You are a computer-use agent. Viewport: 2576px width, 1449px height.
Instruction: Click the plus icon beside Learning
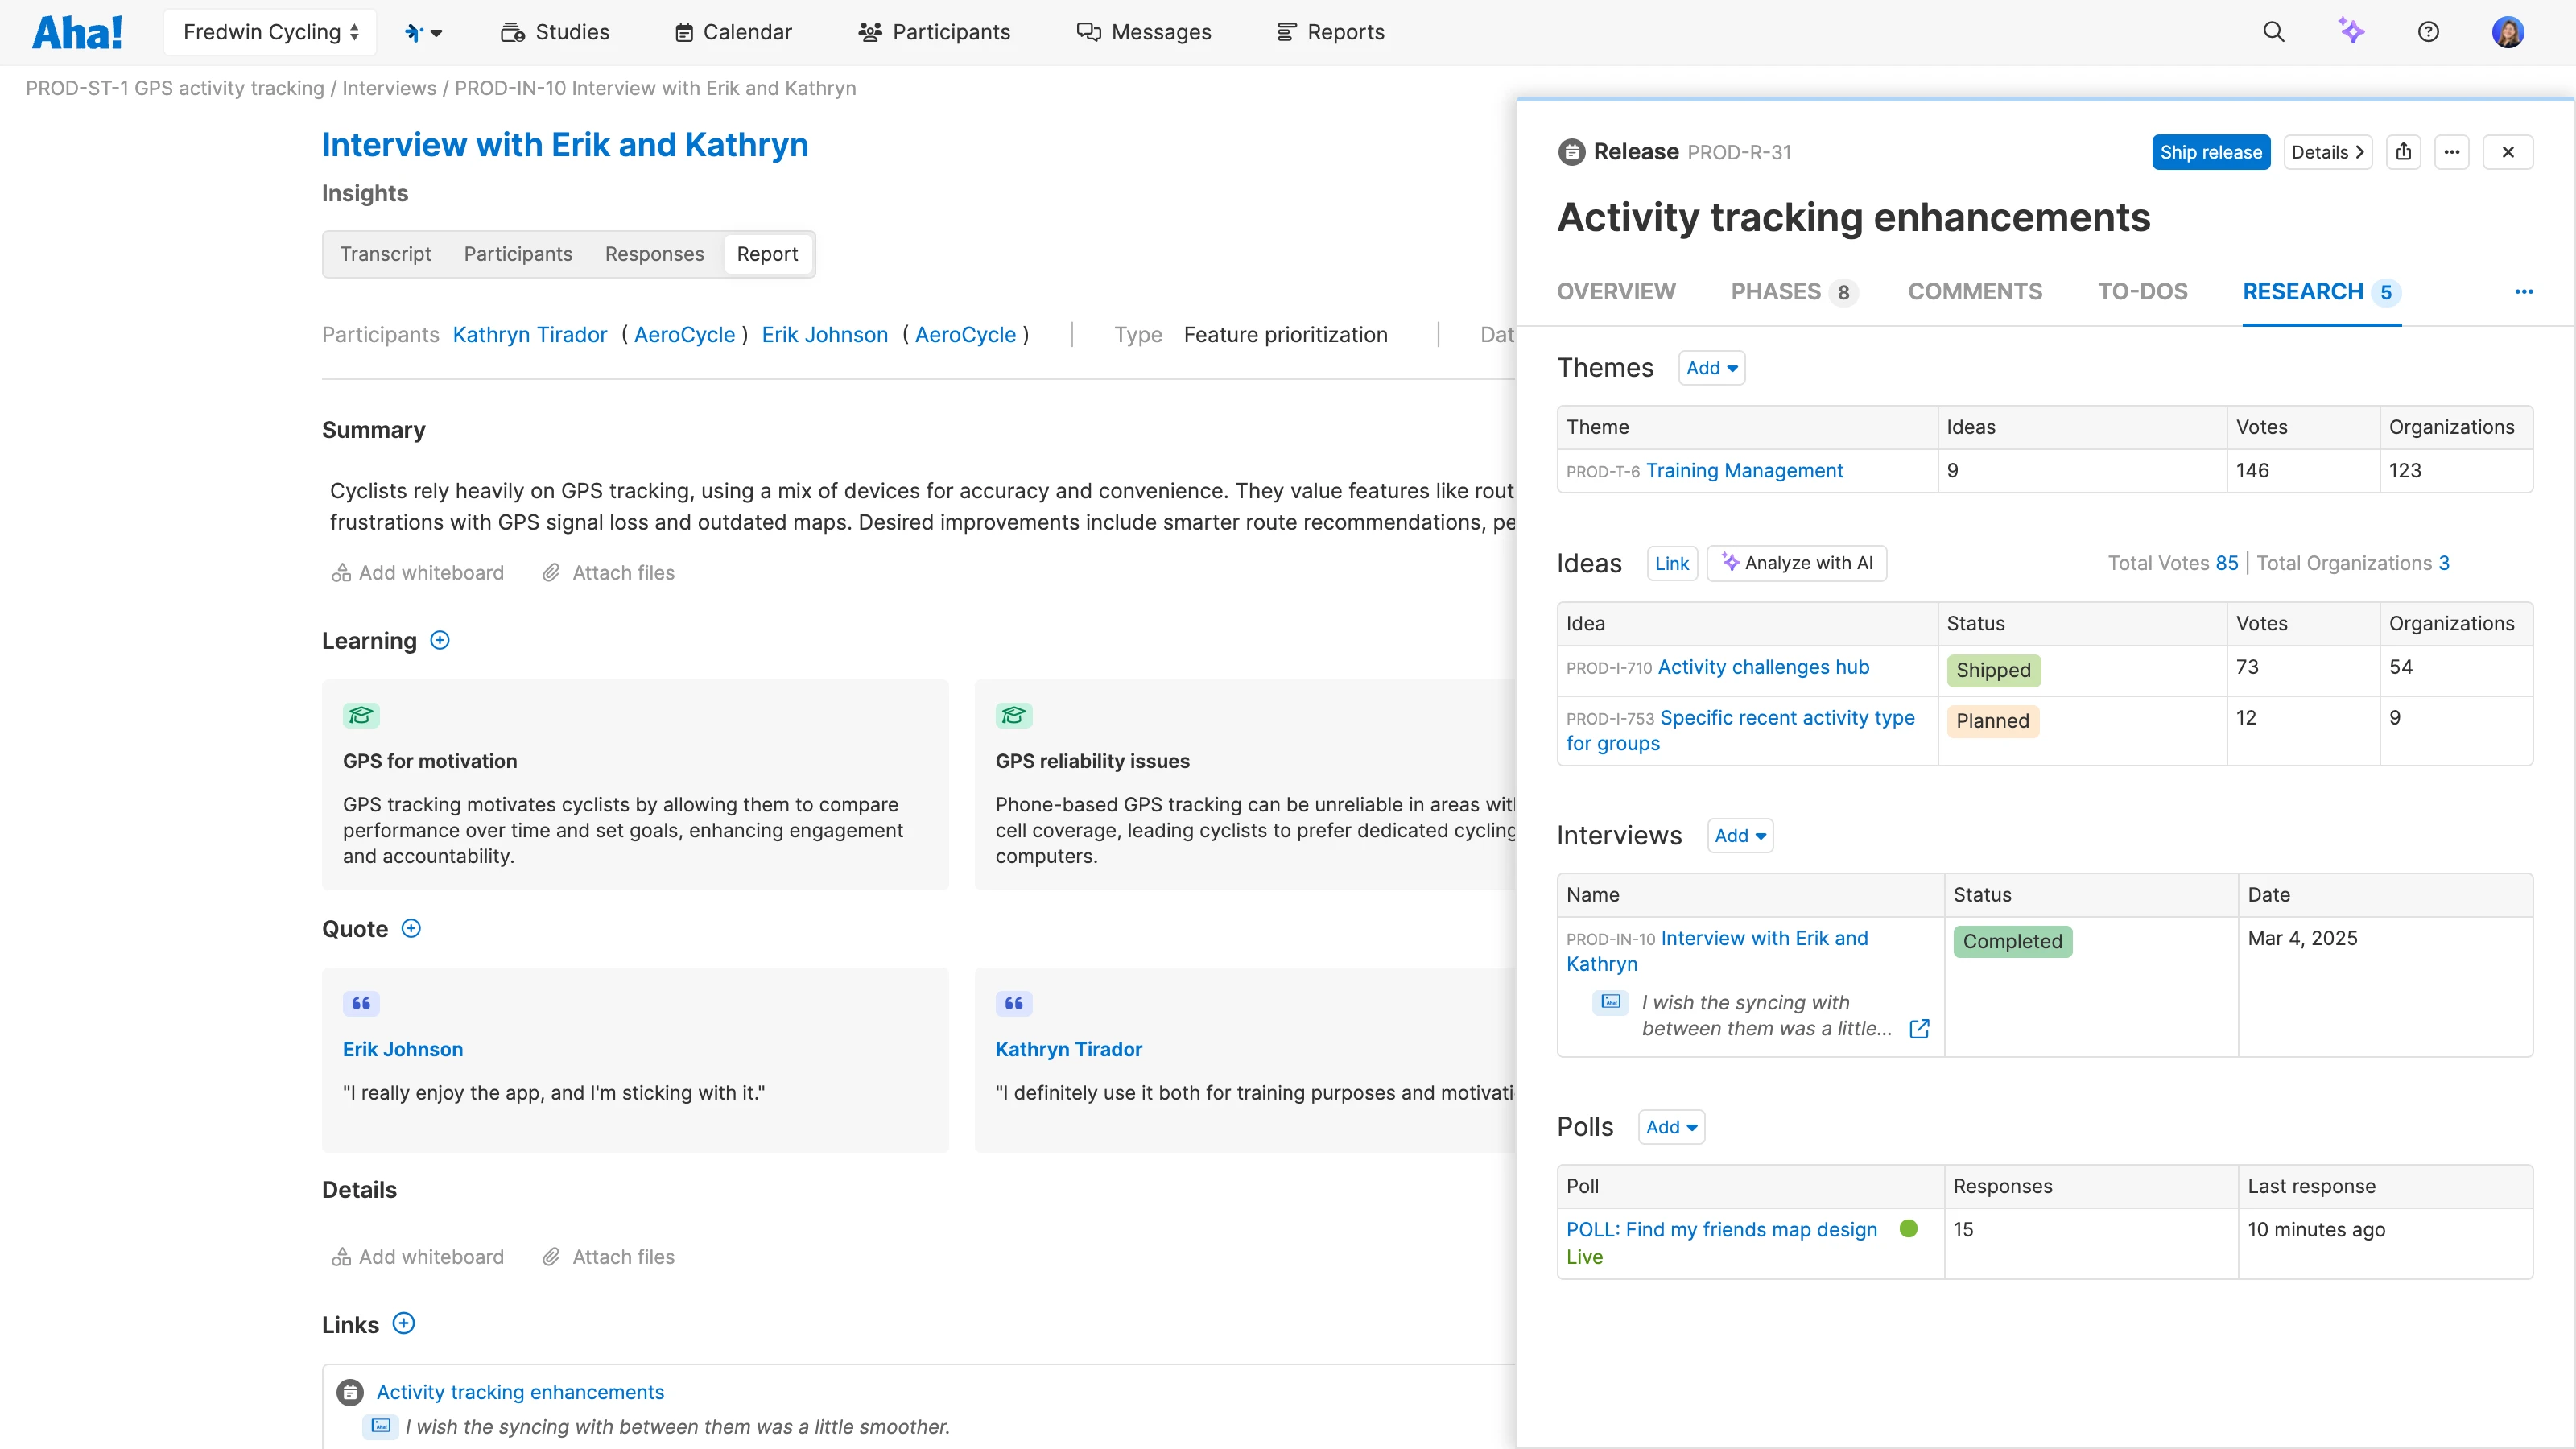[x=440, y=640]
